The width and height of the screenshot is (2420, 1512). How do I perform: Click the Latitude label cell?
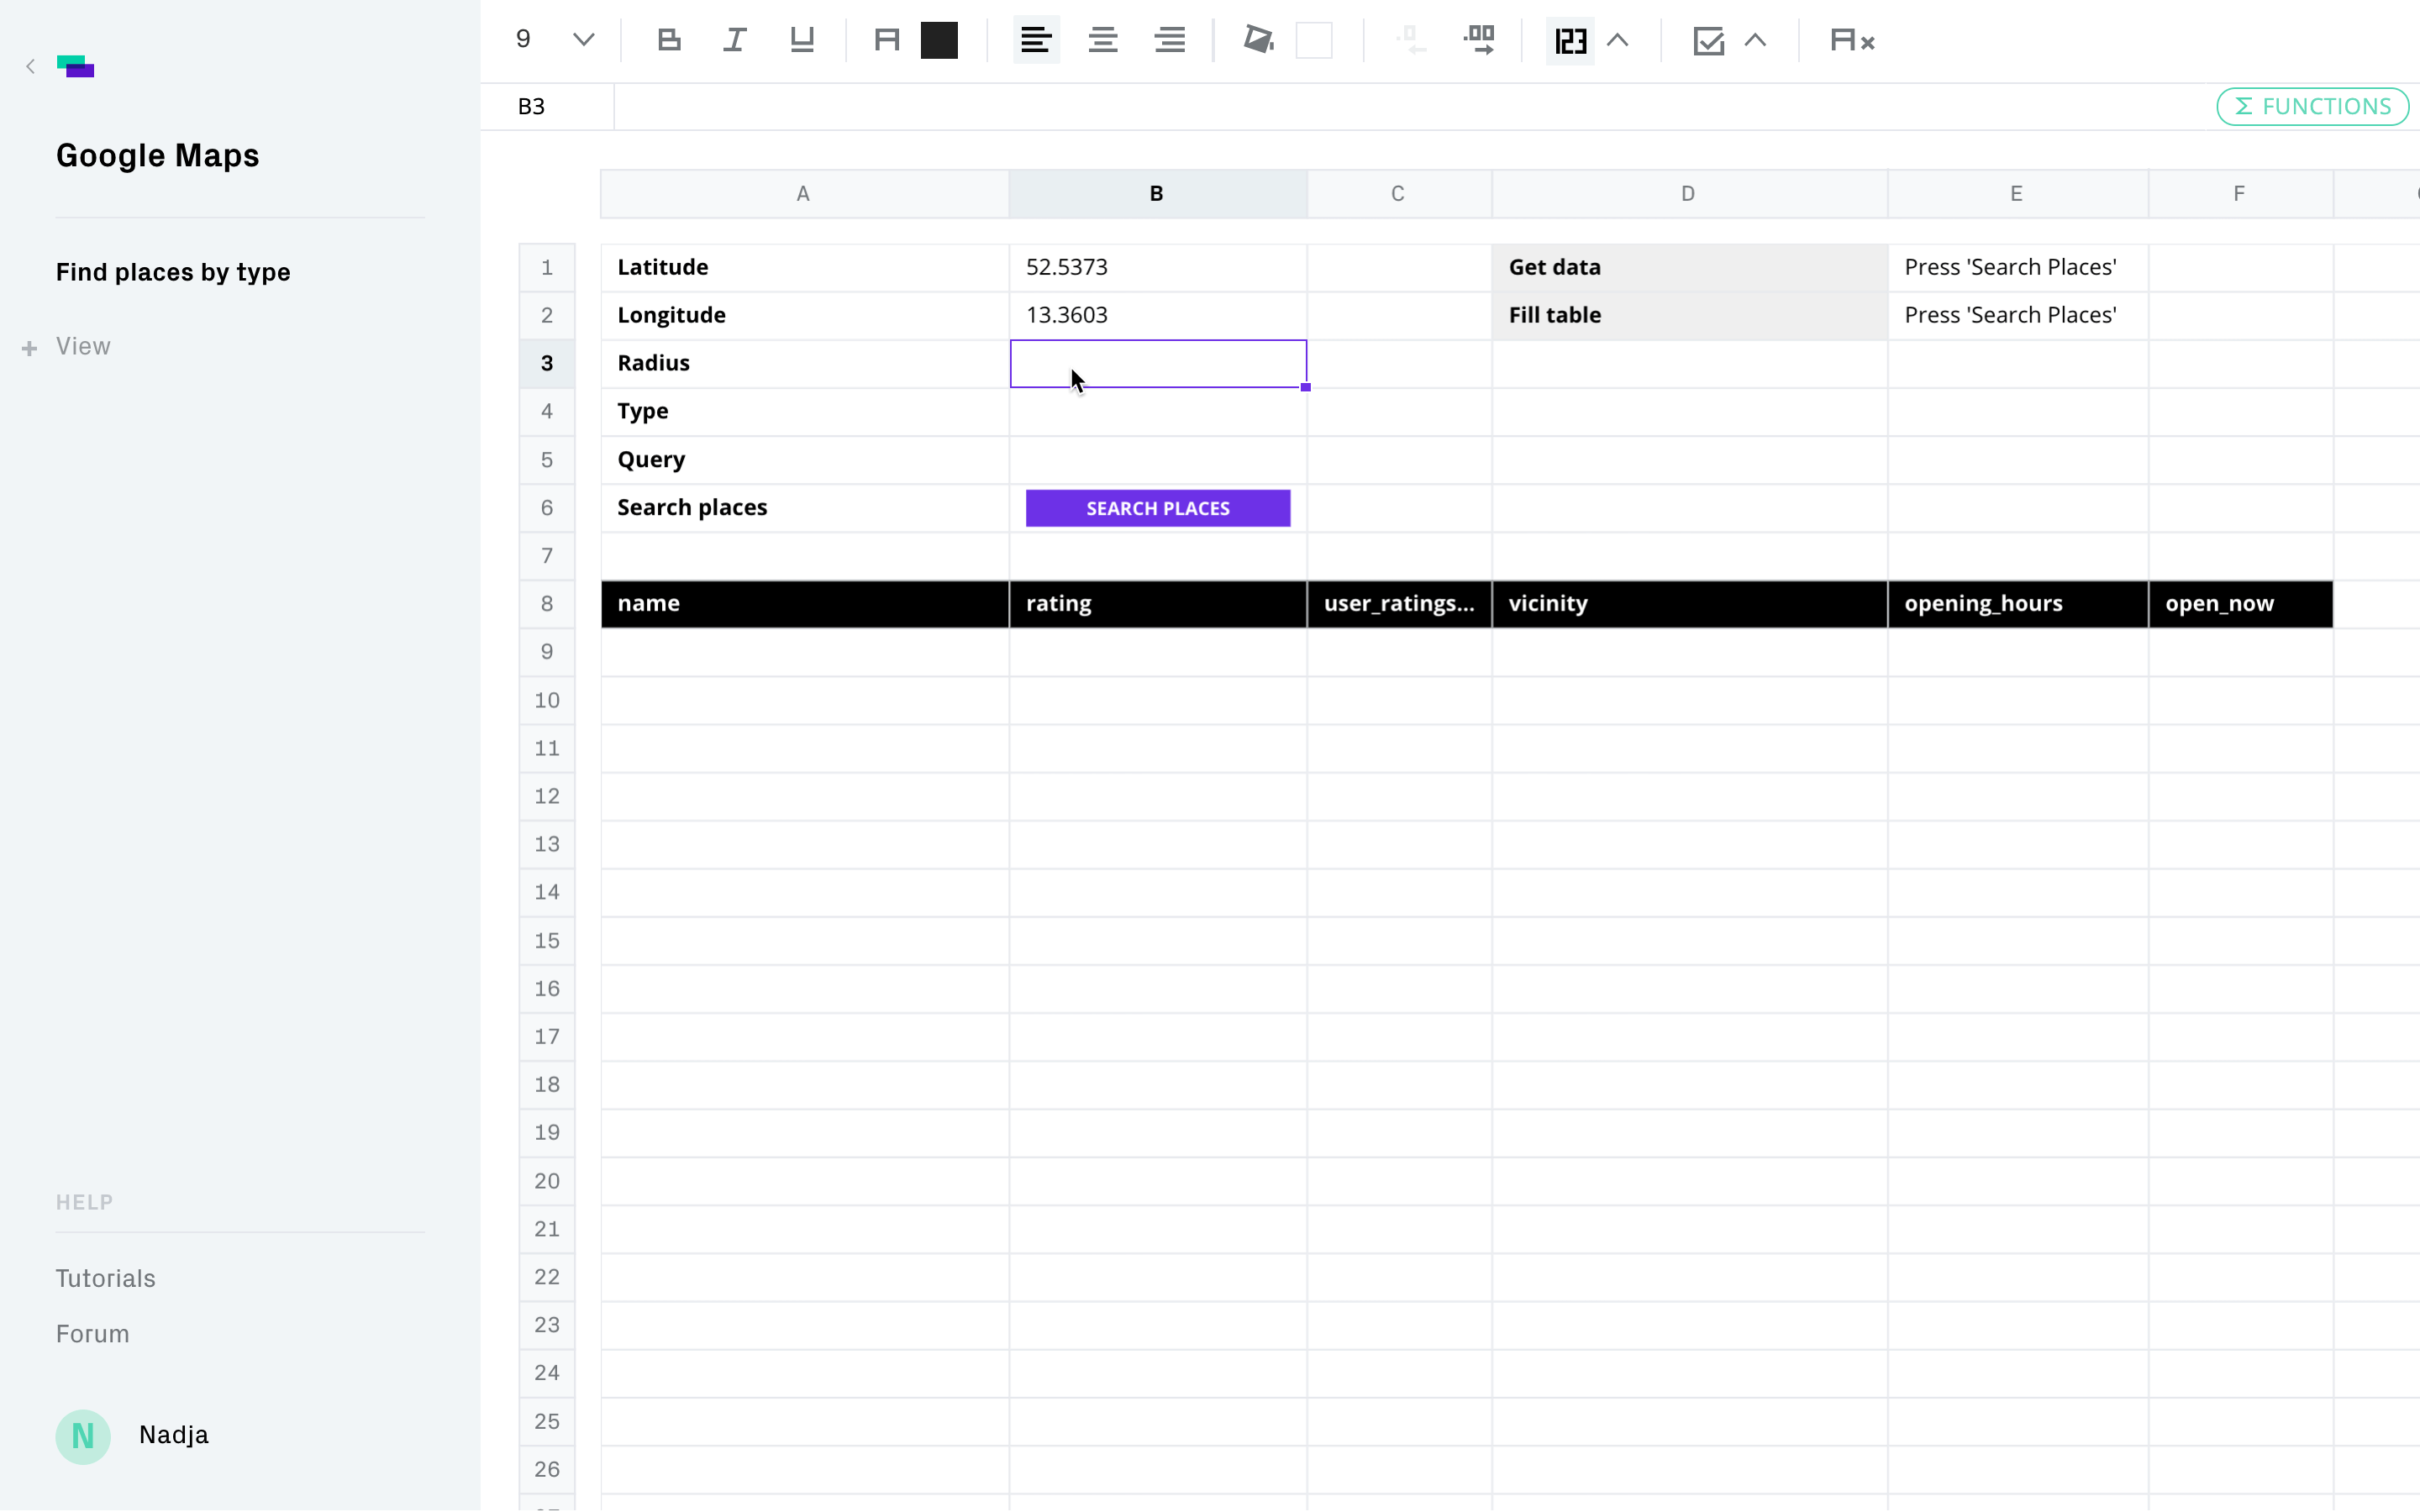tap(804, 267)
